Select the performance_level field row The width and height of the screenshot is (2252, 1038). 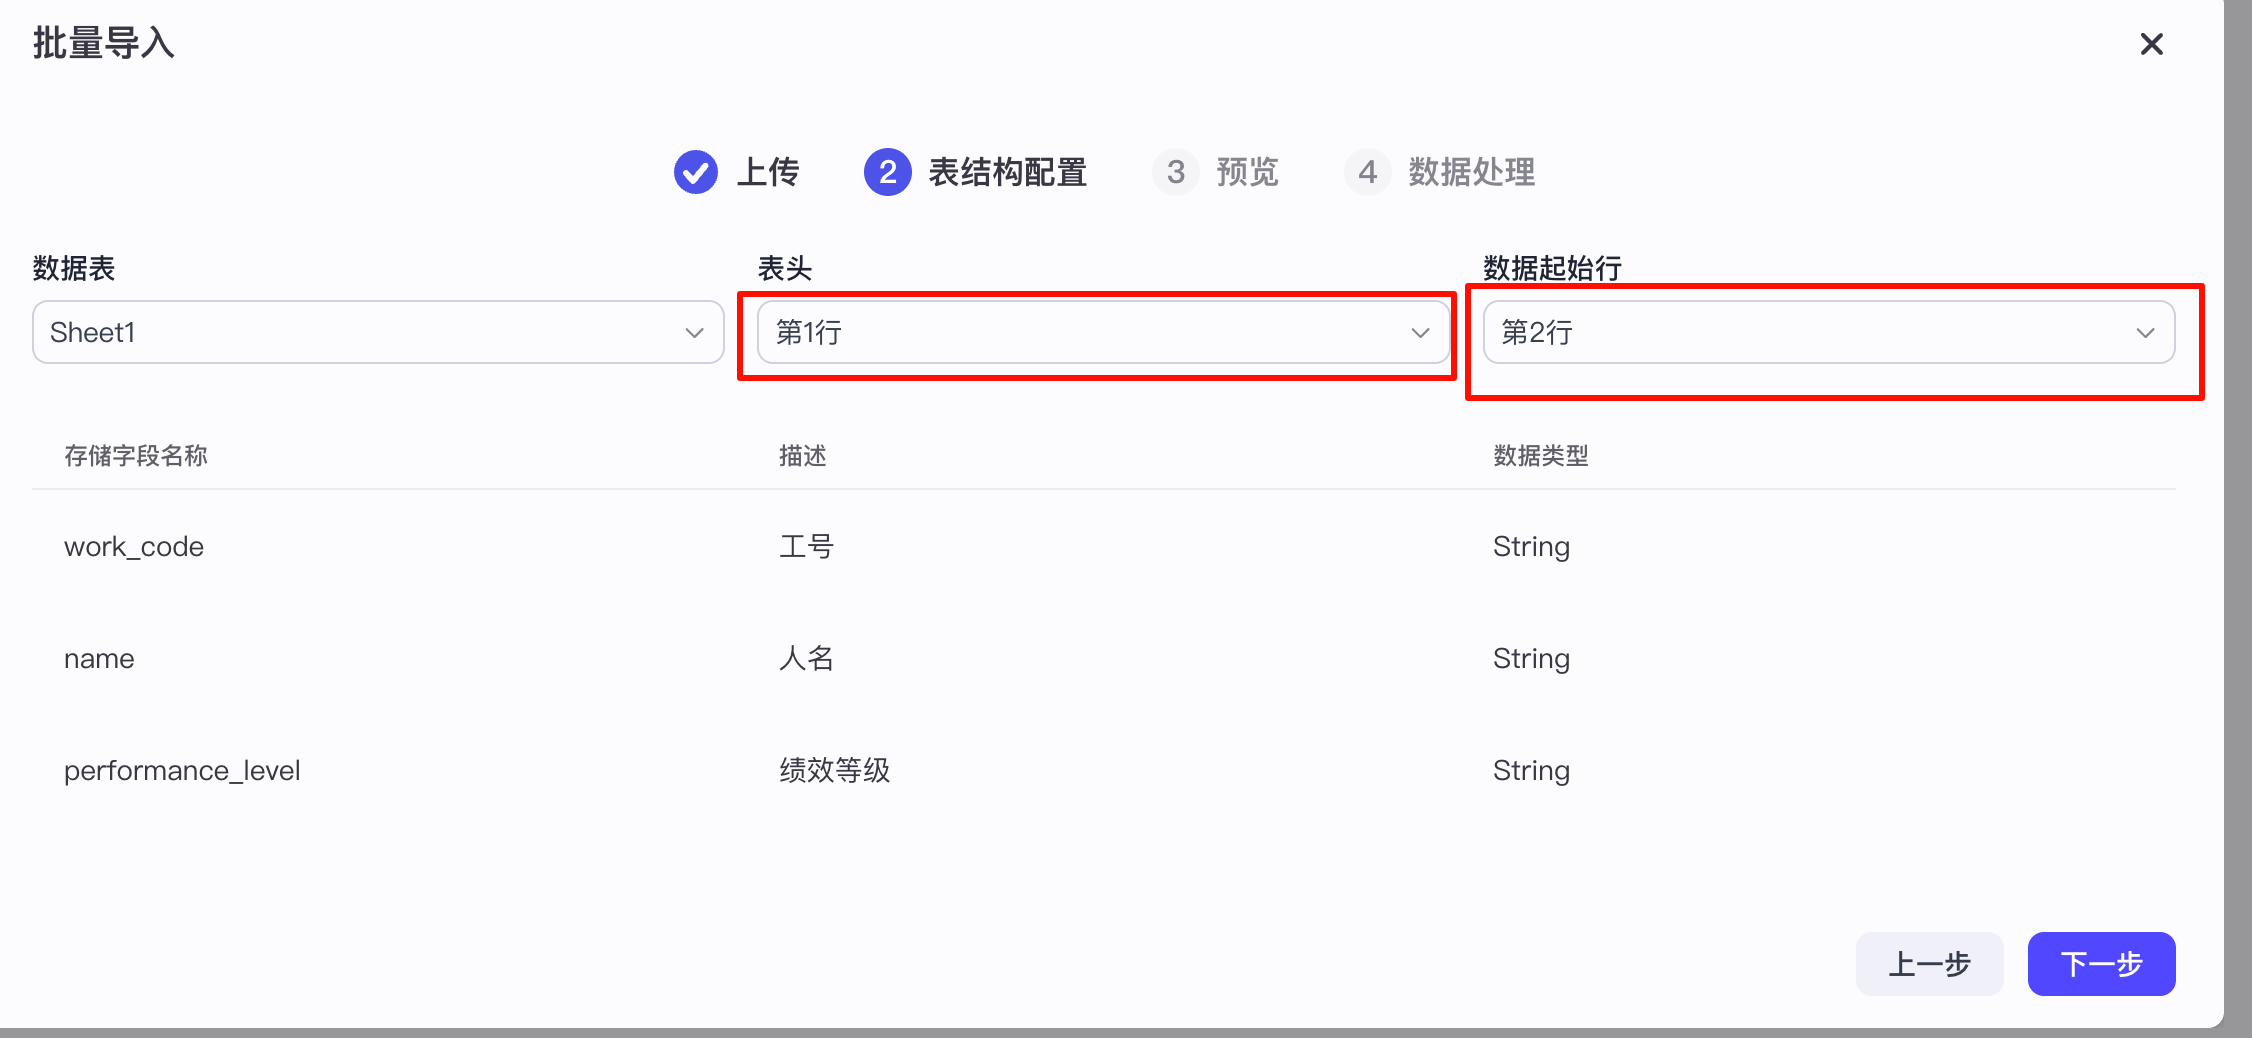(x=182, y=771)
